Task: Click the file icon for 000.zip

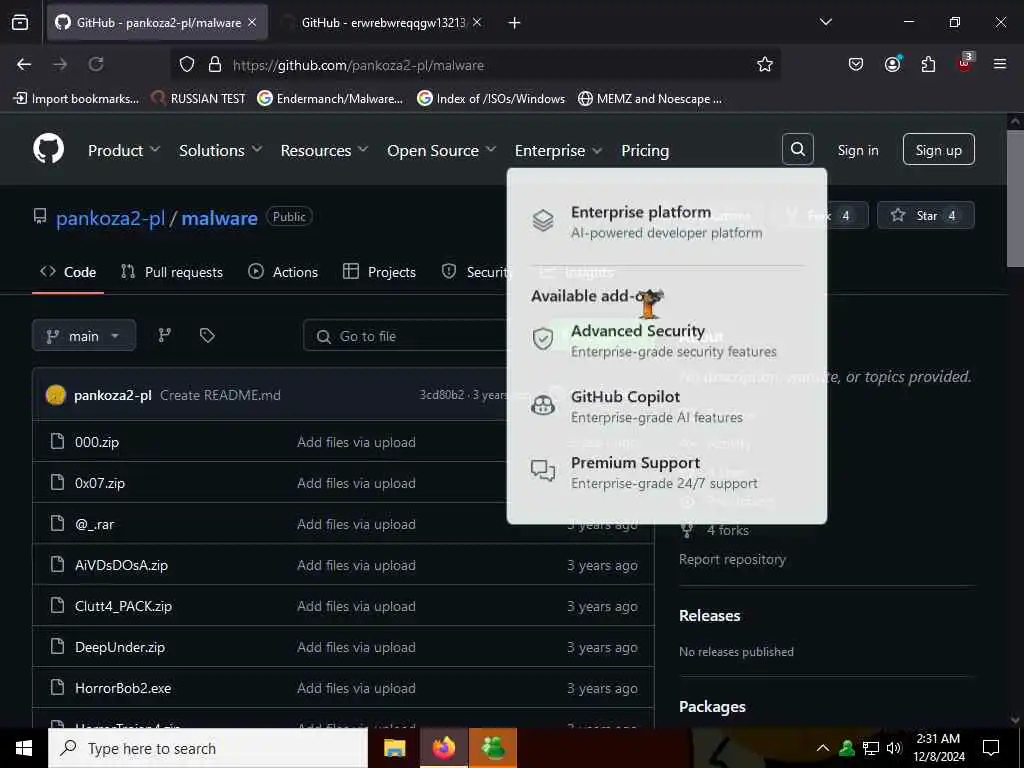Action: [x=57, y=441]
